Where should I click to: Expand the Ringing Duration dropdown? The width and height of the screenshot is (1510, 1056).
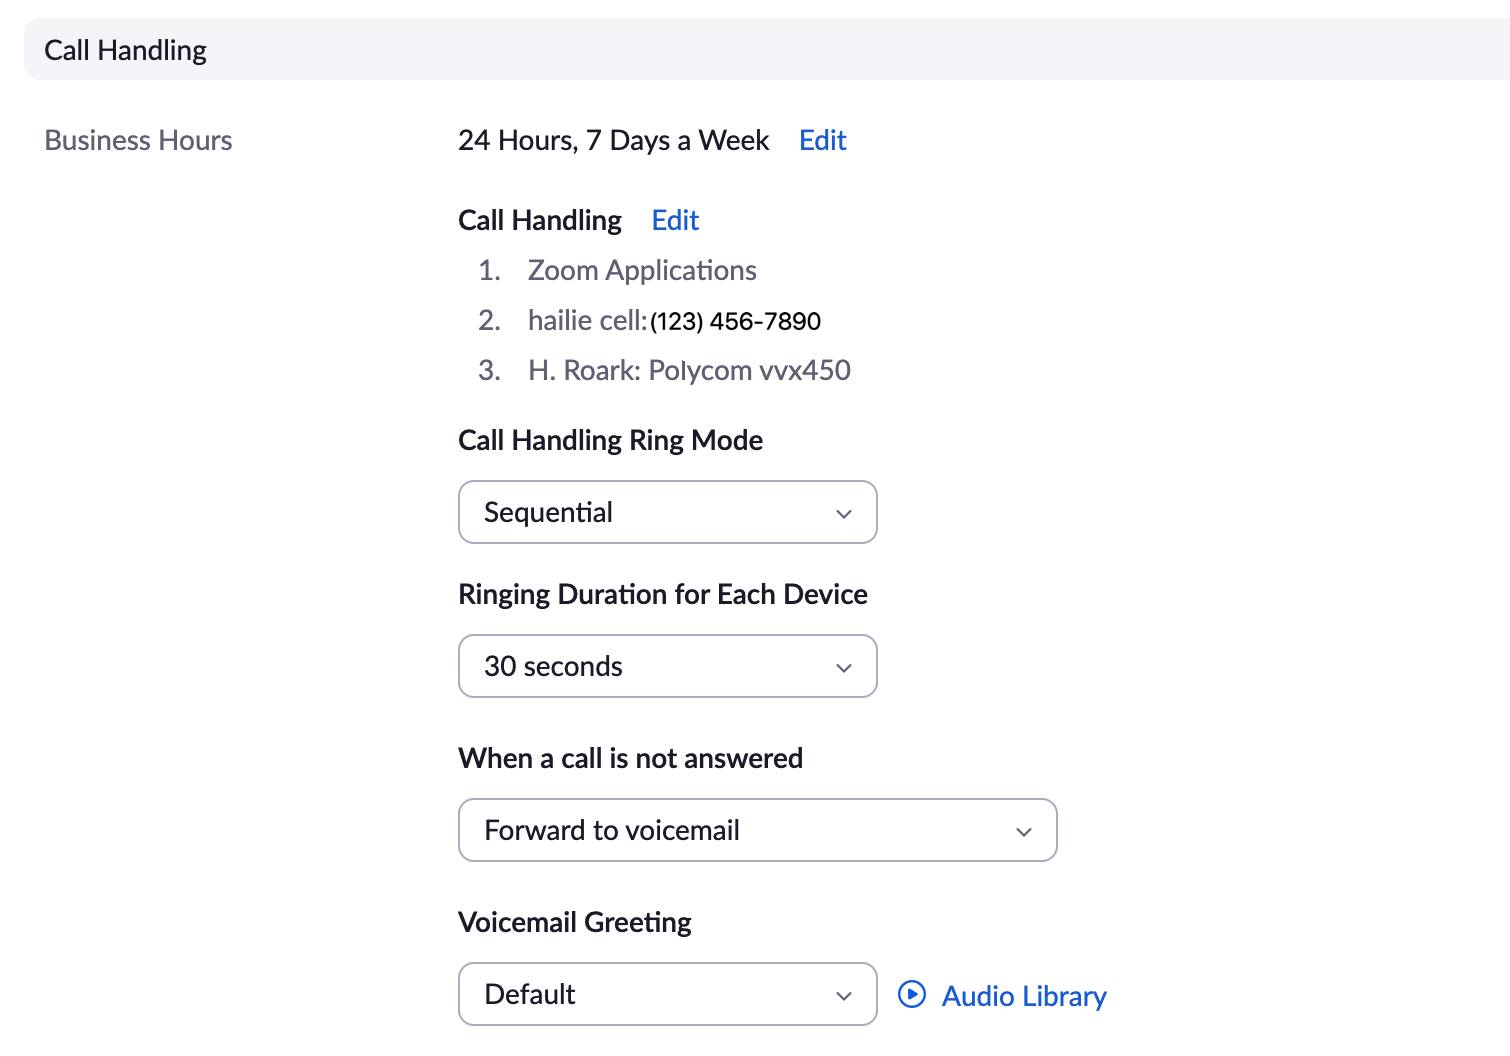(667, 666)
